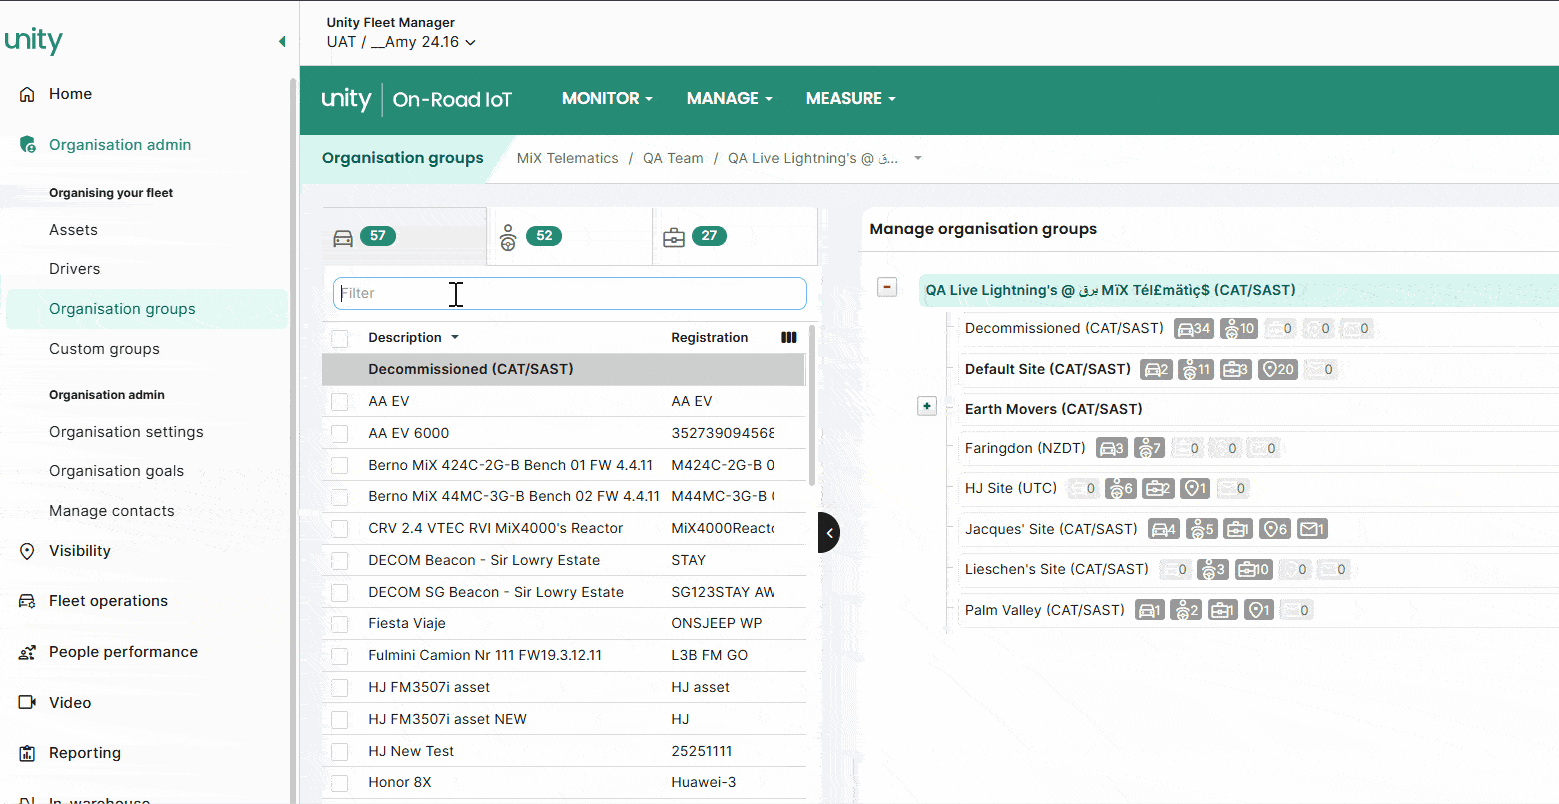Switch to the drivers tab showing 52
The image size is (1559, 804).
click(x=570, y=237)
